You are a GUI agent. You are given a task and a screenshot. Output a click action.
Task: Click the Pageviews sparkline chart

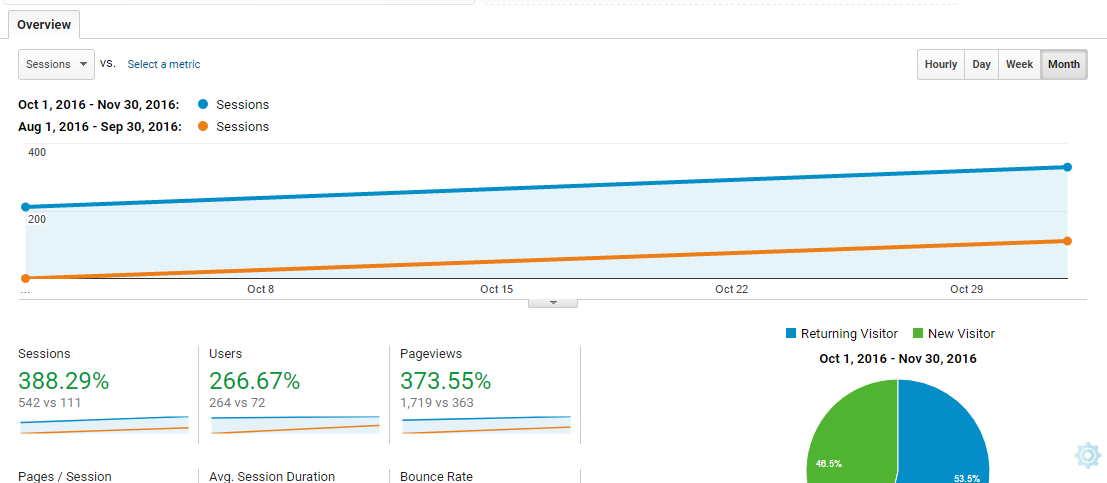tap(486, 425)
